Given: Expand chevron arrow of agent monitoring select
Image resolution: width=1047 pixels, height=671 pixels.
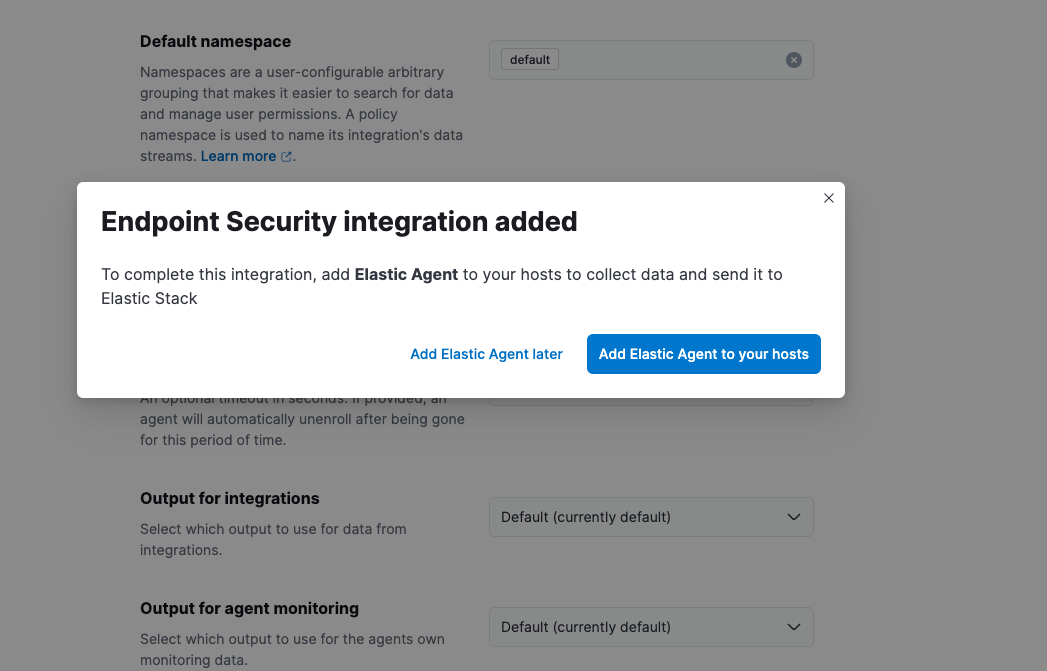Looking at the screenshot, I should coord(793,627).
